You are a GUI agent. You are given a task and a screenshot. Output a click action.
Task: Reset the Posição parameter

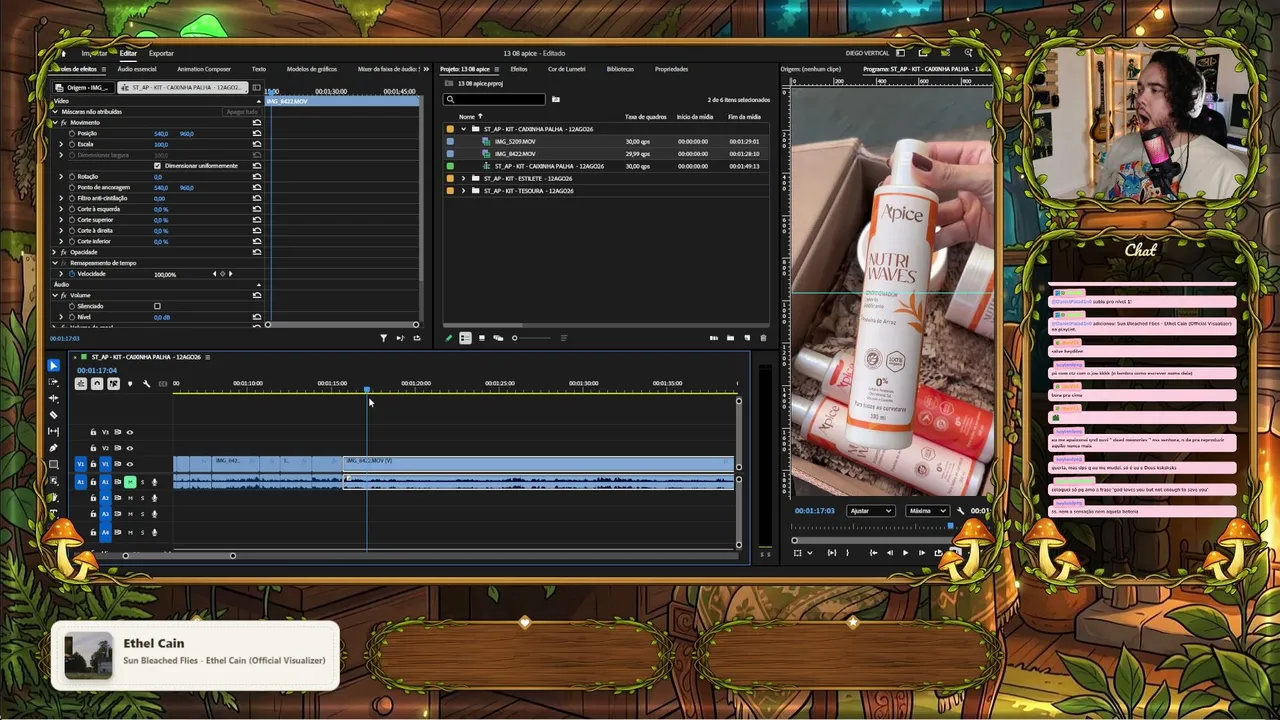click(257, 133)
